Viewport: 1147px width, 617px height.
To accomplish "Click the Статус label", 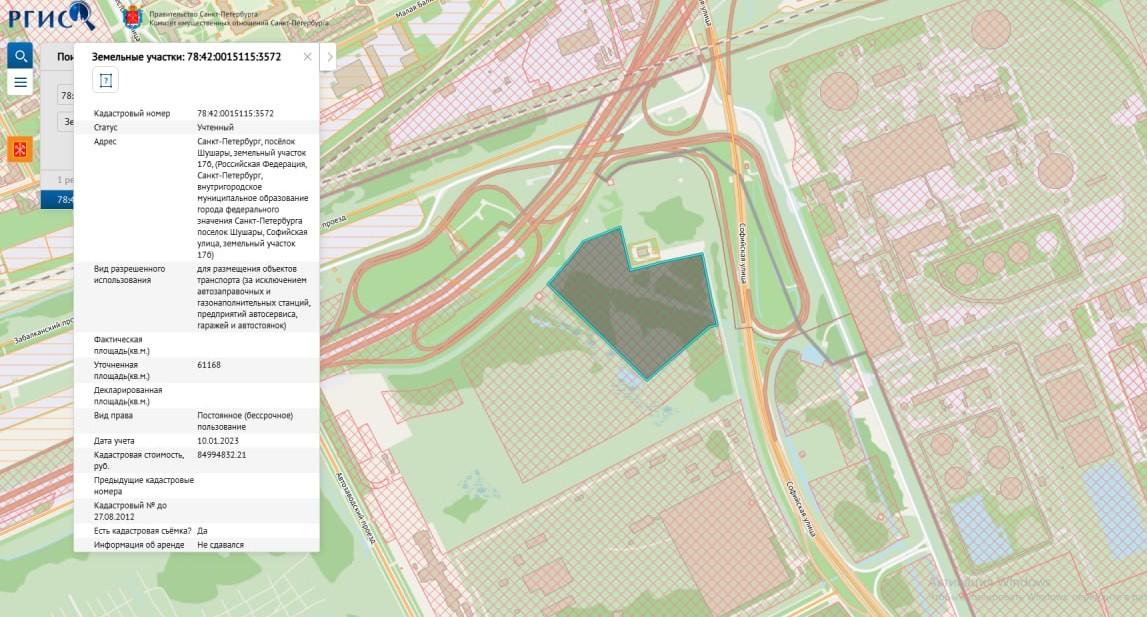I will (x=105, y=127).
